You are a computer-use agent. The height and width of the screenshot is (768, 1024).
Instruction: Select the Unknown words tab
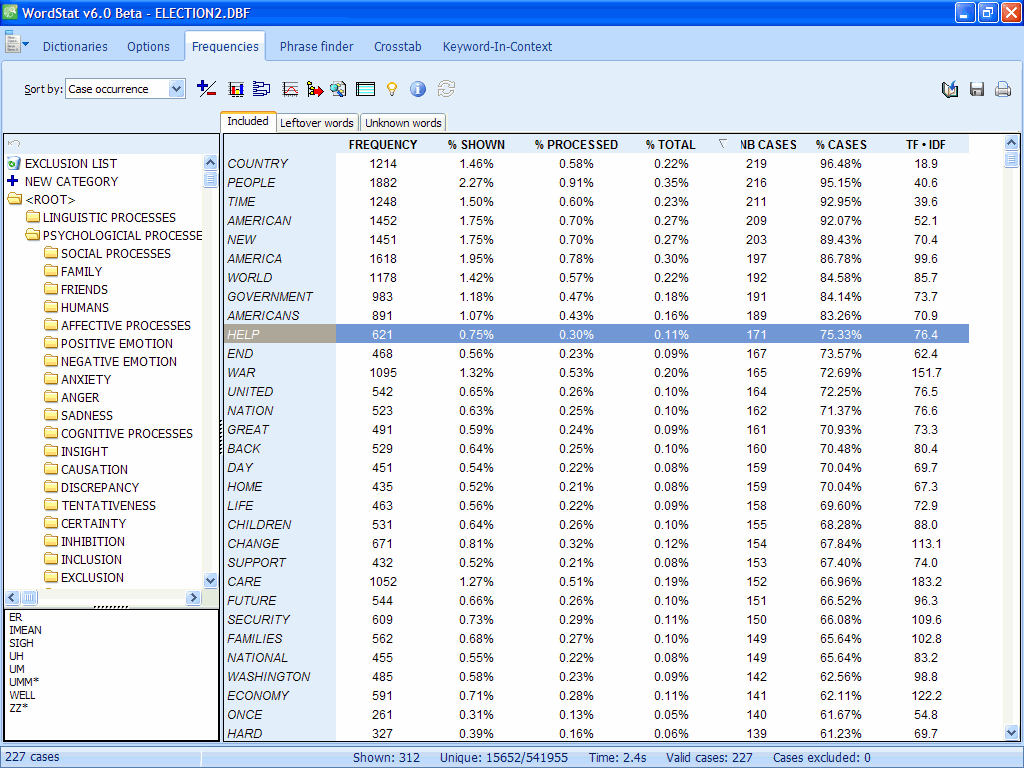[x=402, y=123]
